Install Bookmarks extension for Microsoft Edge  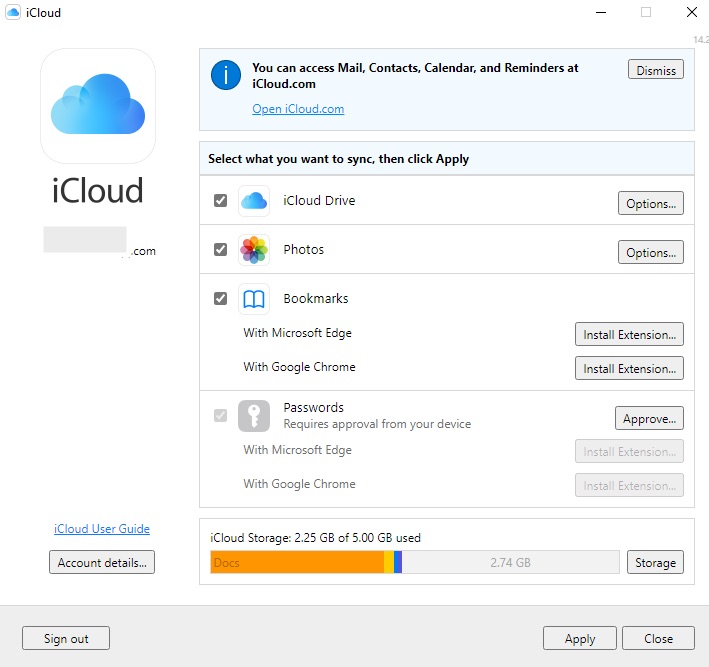point(629,334)
